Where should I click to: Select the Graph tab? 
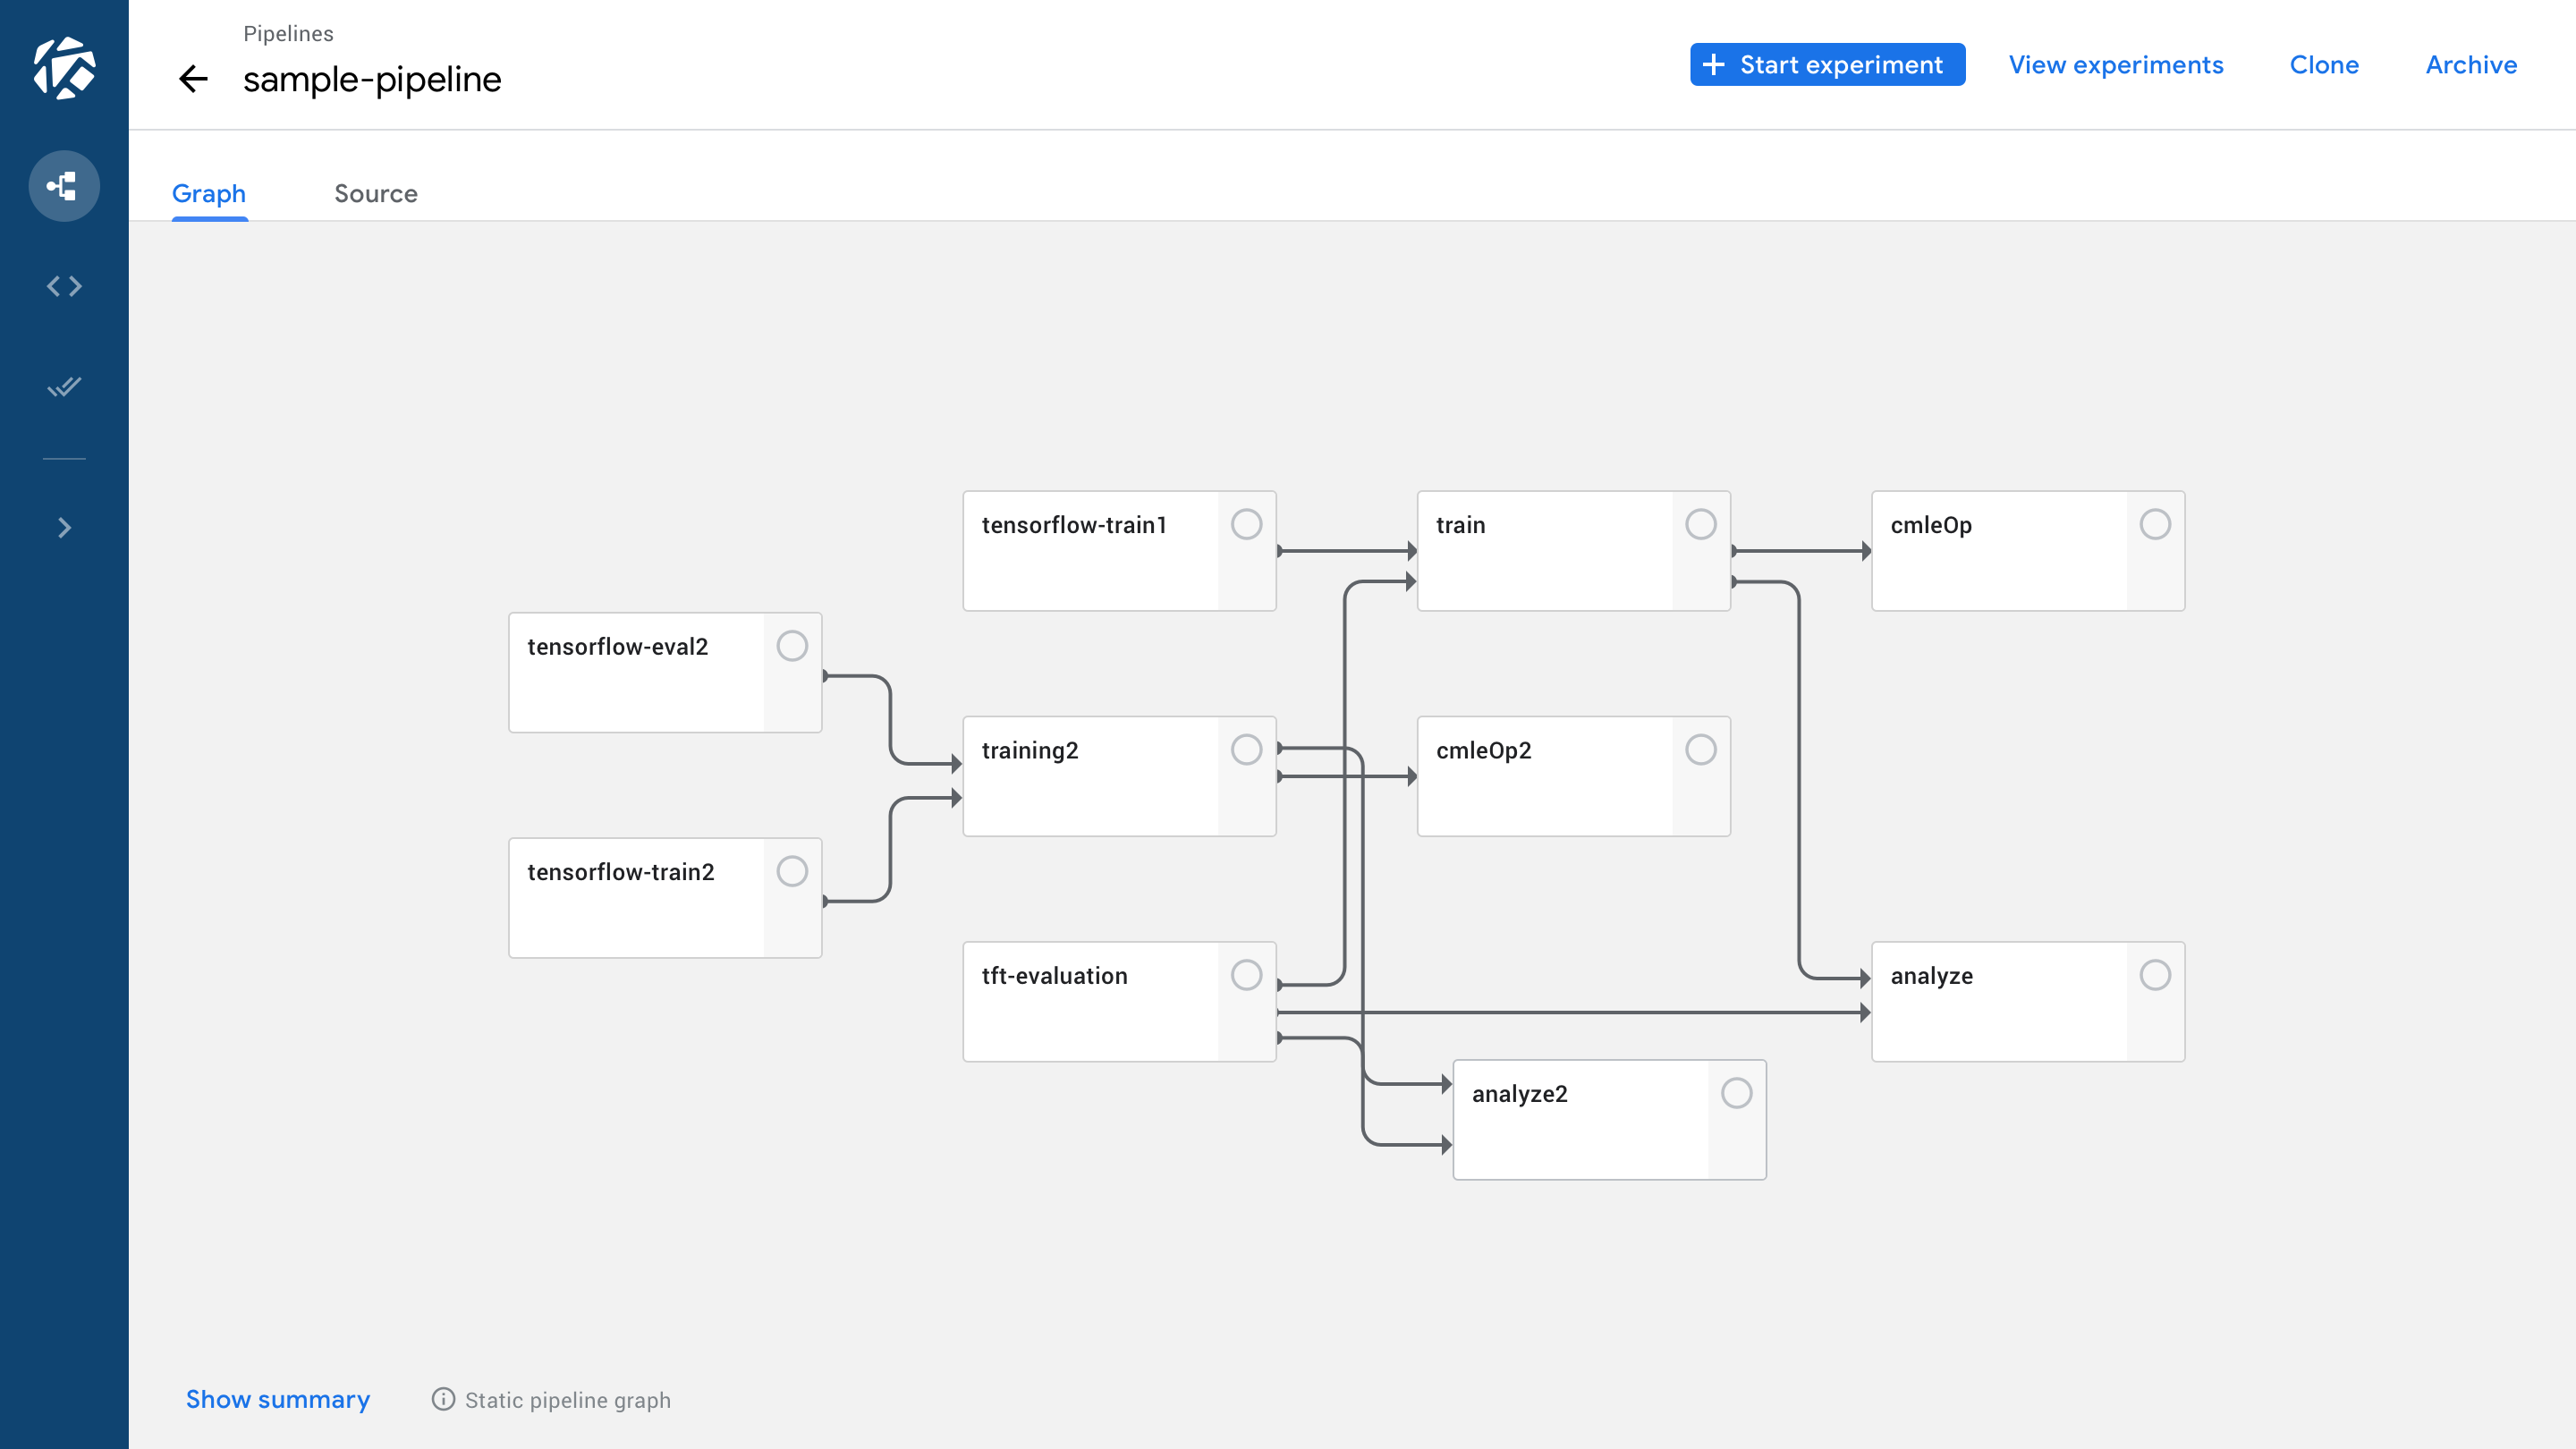(x=209, y=193)
